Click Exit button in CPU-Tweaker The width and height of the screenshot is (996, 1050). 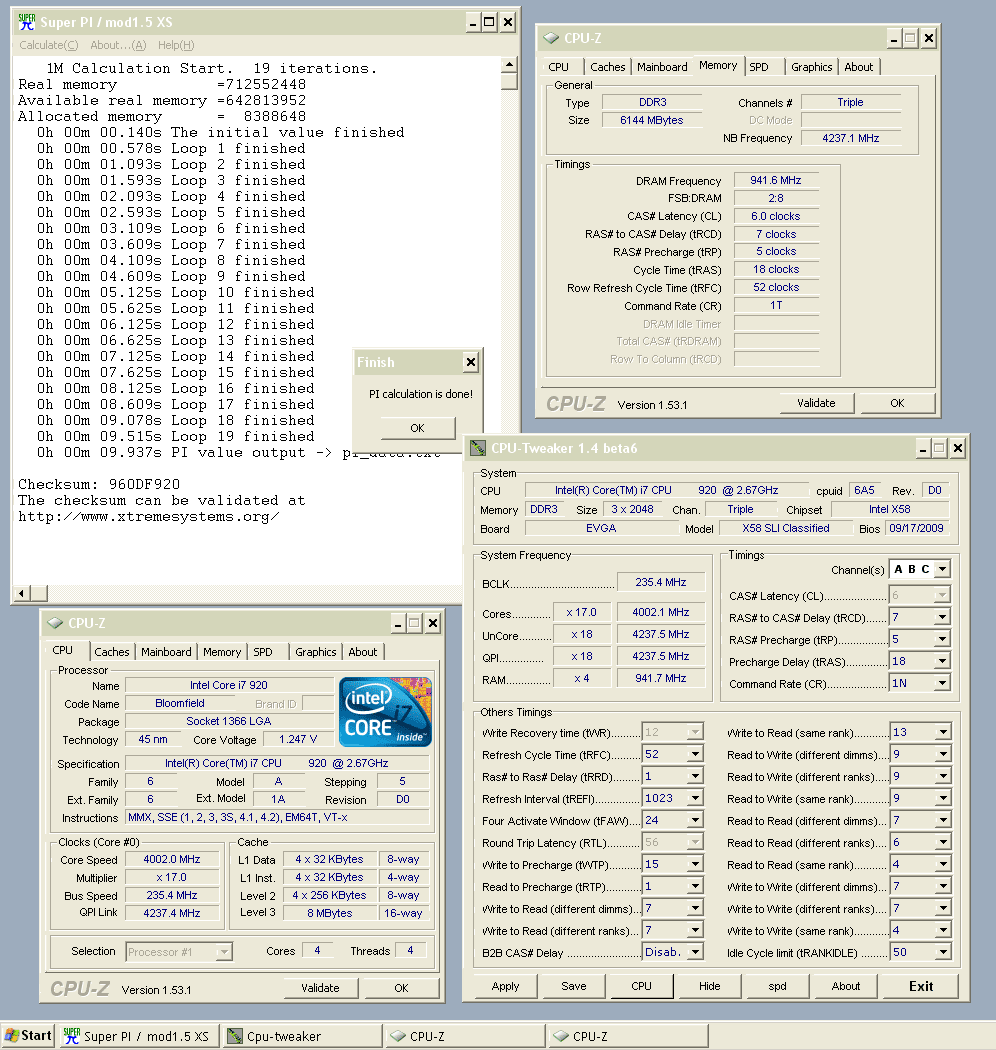920,986
